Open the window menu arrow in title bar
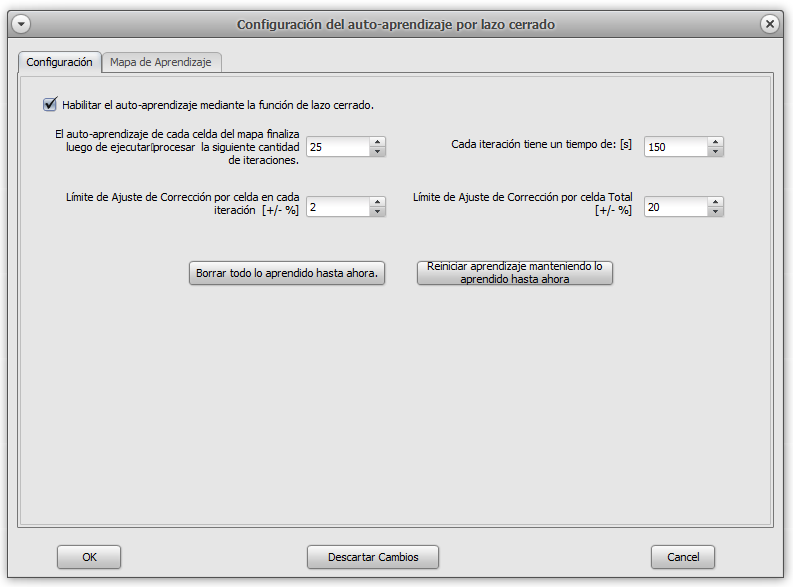 click(x=21, y=24)
